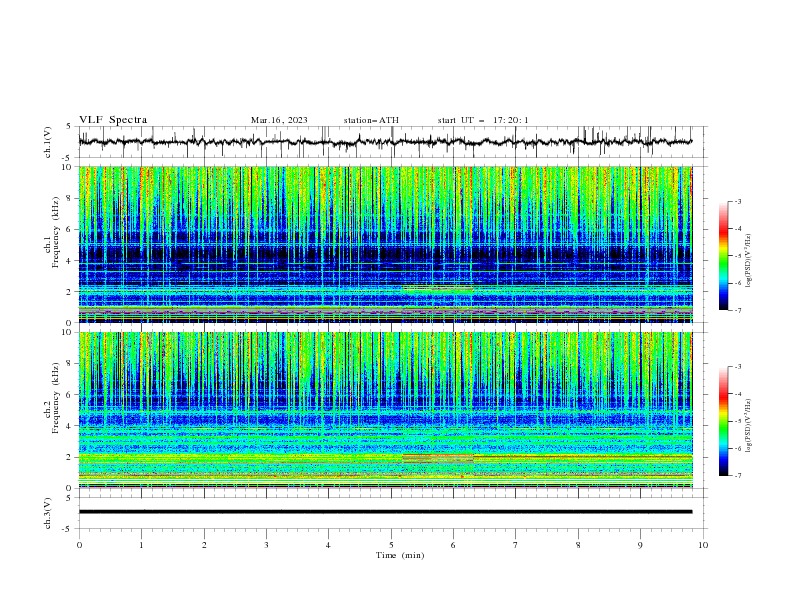Click the ch.2 PSD color scale bar
Screen dimensions: 792x612
click(723, 421)
